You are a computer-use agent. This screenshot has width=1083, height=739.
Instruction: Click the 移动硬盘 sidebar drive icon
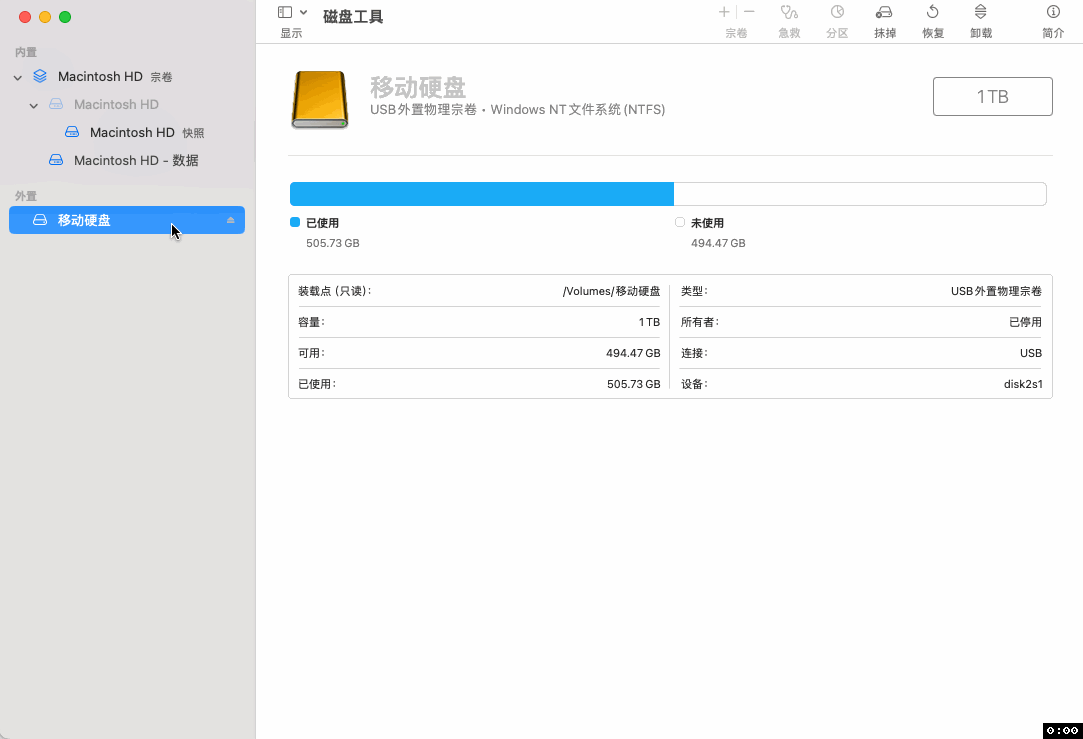tap(40, 220)
